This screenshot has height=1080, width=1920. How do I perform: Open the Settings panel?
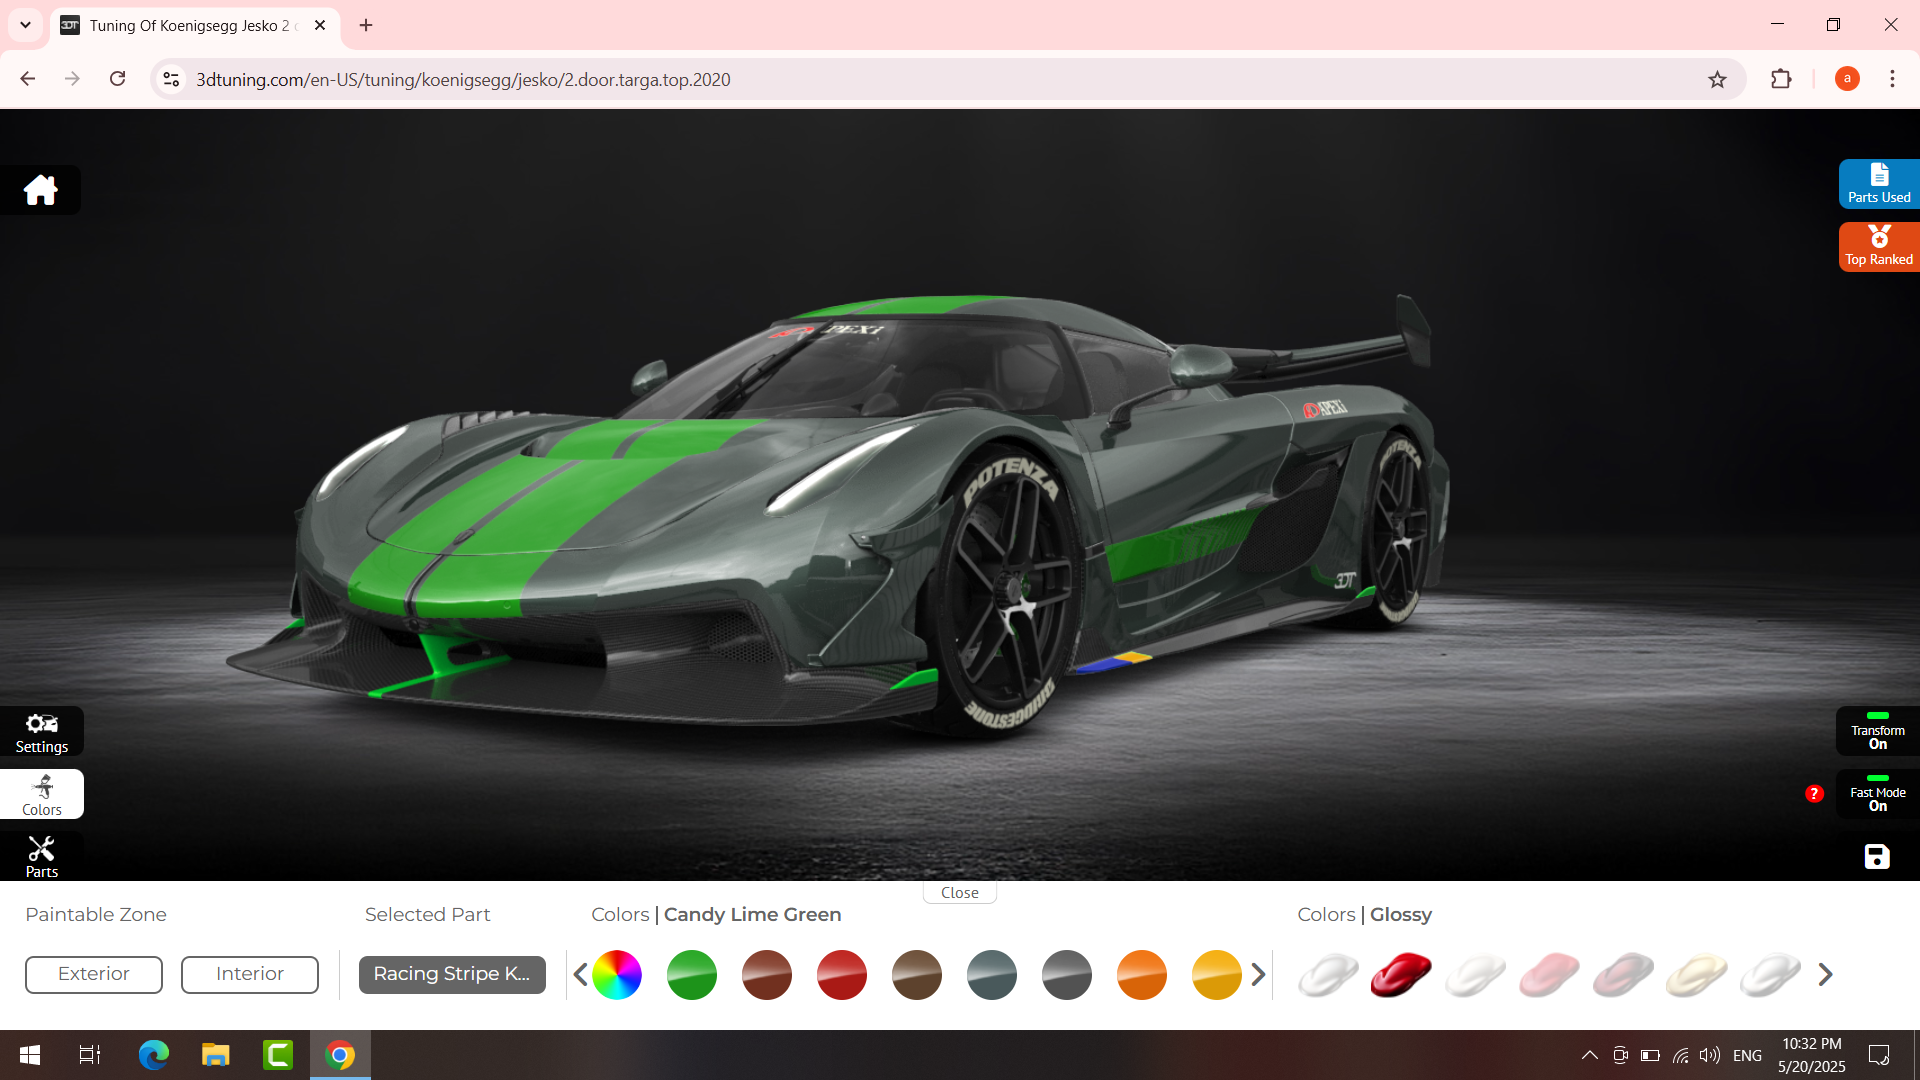pos(42,733)
